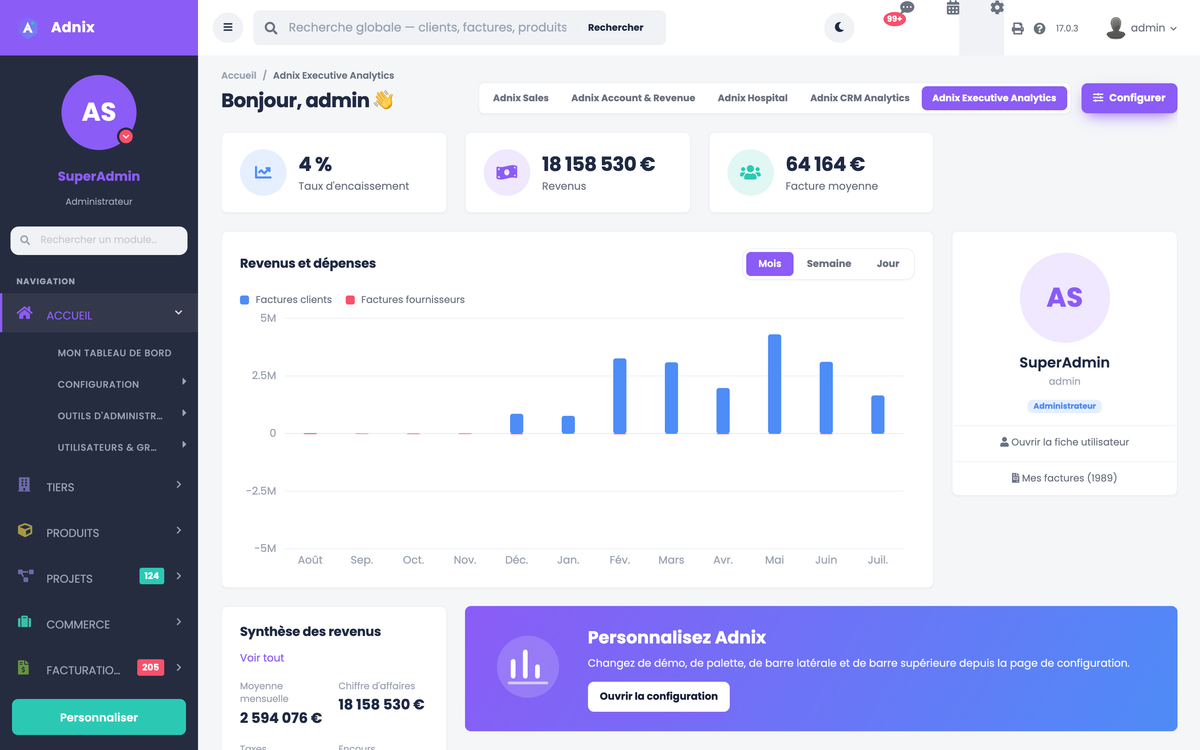Viewport: 1200px width, 750px height.
Task: Toggle the Factures fournisseurs legend
Action: pos(405,299)
